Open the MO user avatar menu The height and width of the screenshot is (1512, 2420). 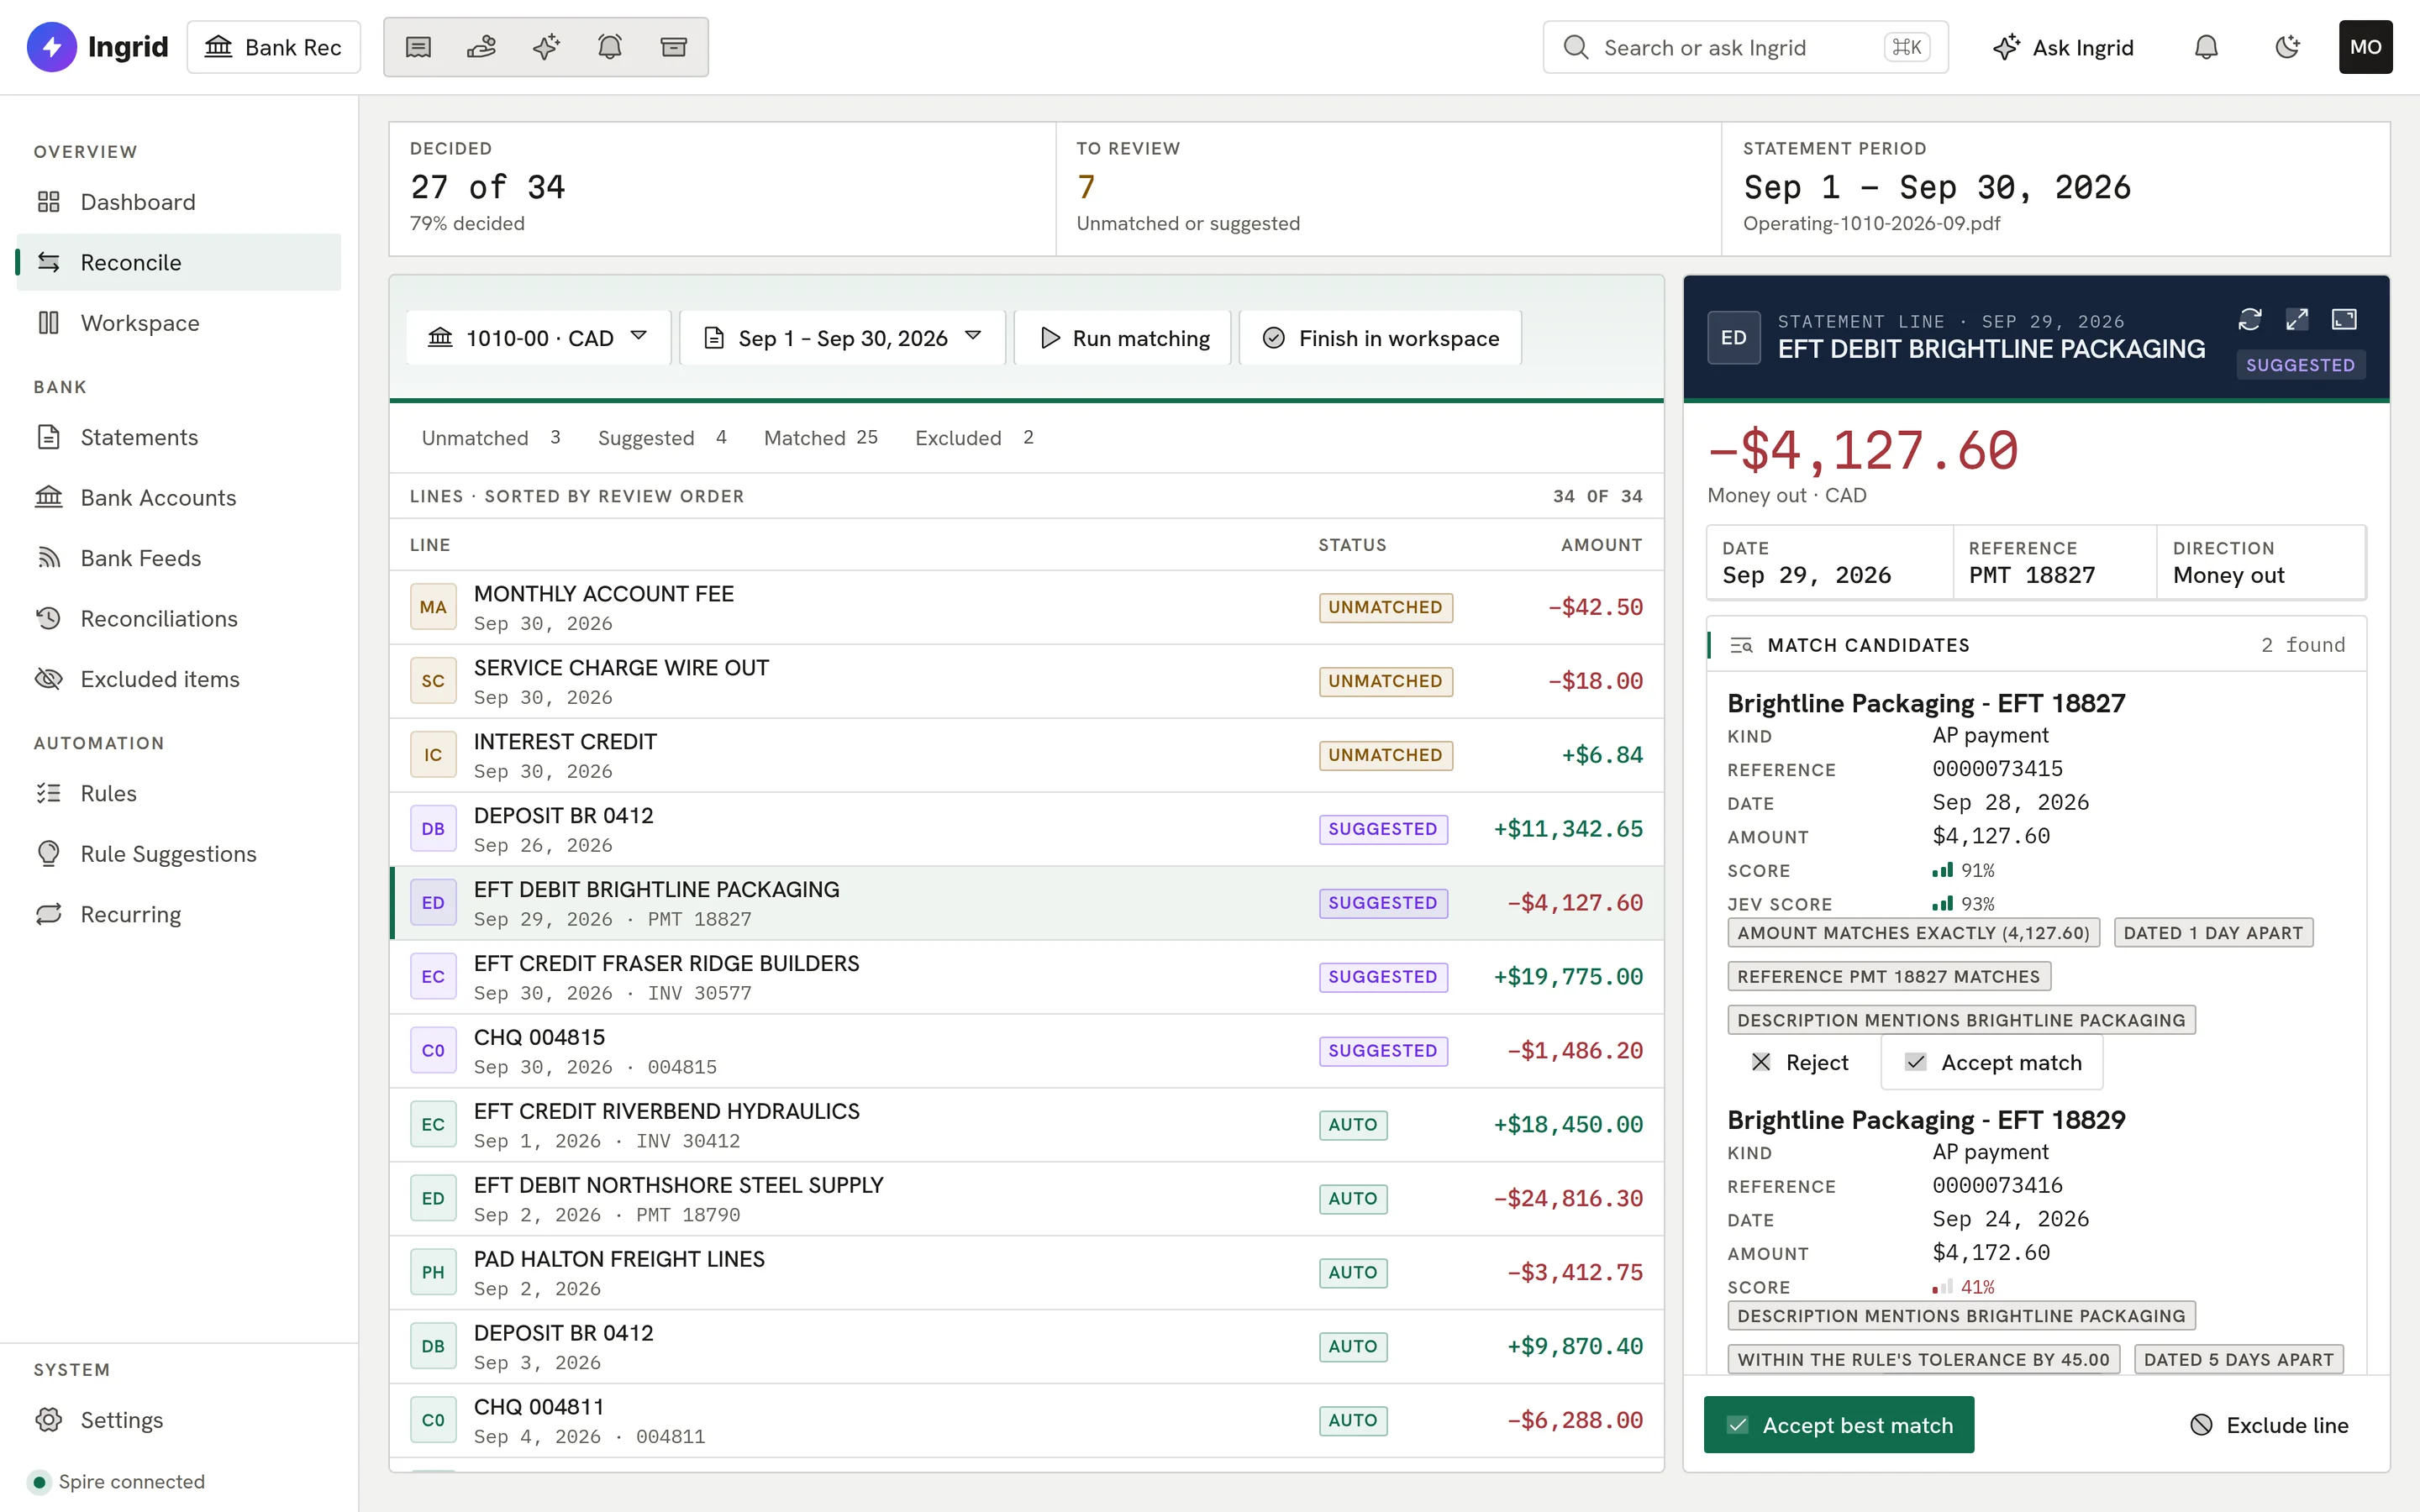point(2365,47)
